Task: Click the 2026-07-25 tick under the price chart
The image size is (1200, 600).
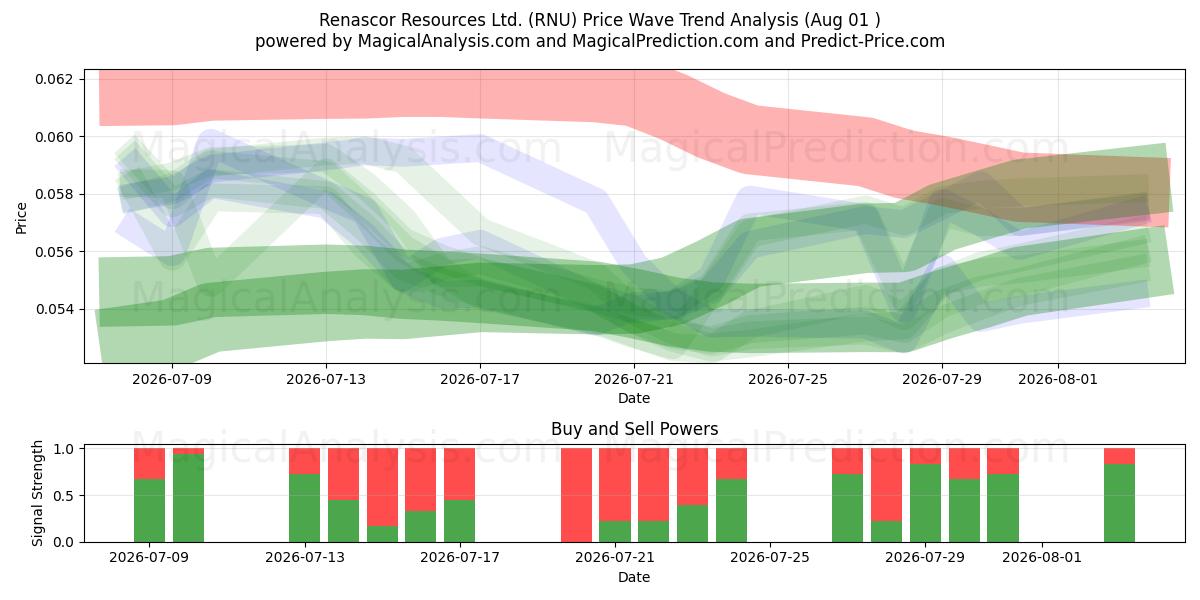Action: (x=788, y=379)
